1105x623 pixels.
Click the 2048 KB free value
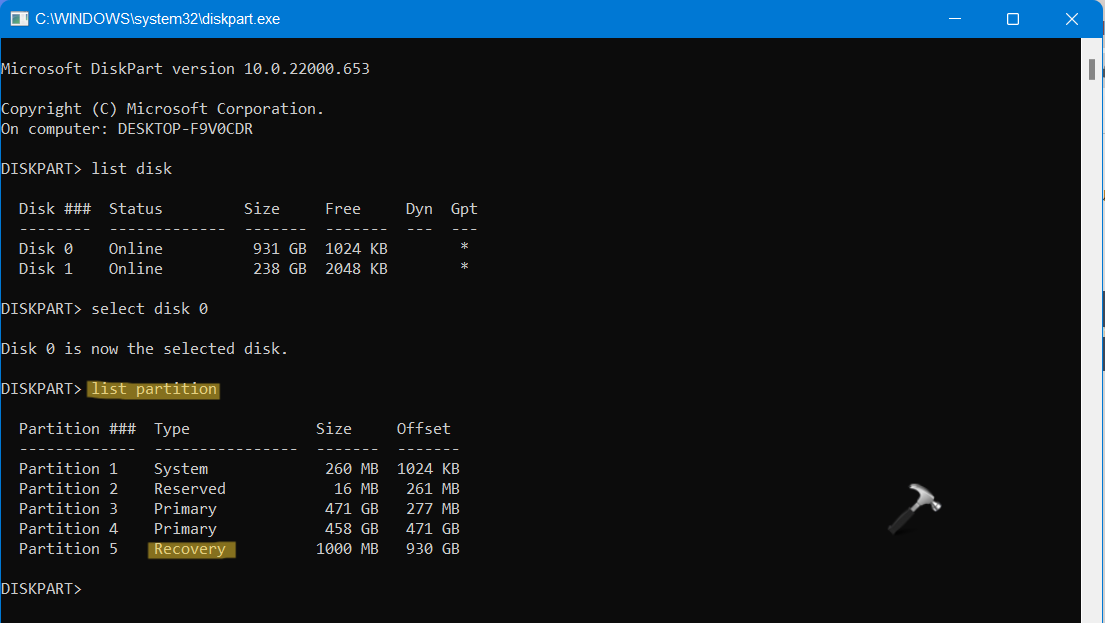coord(356,269)
